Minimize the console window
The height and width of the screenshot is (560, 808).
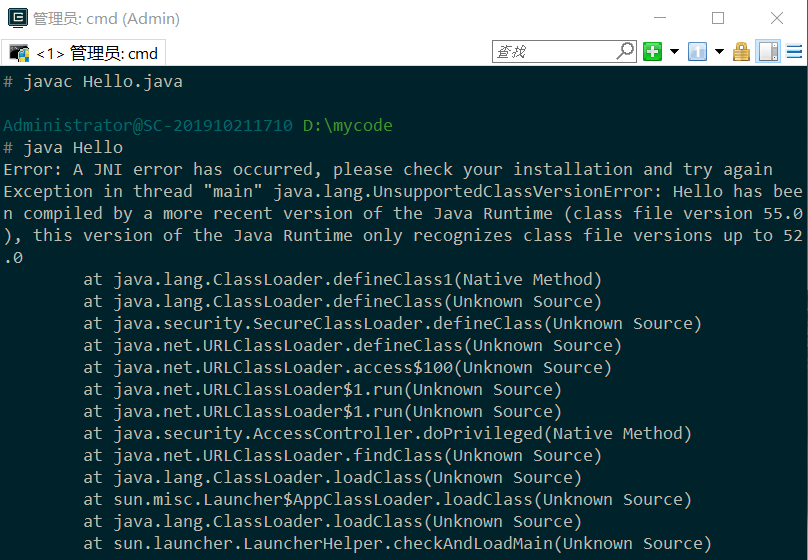click(660, 18)
